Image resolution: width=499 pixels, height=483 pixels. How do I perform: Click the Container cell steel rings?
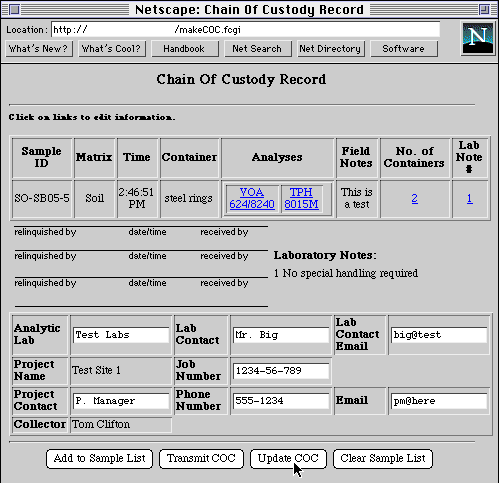[x=189, y=199]
